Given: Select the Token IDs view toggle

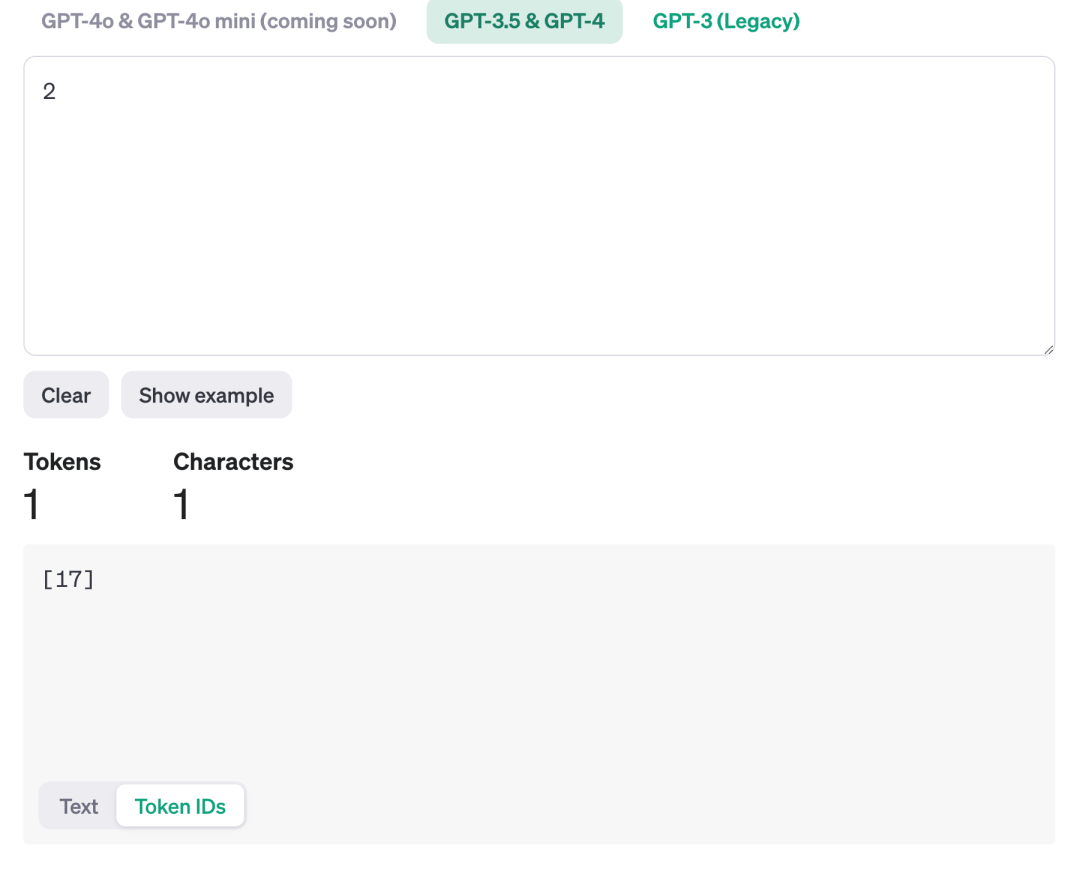Looking at the screenshot, I should pos(180,806).
